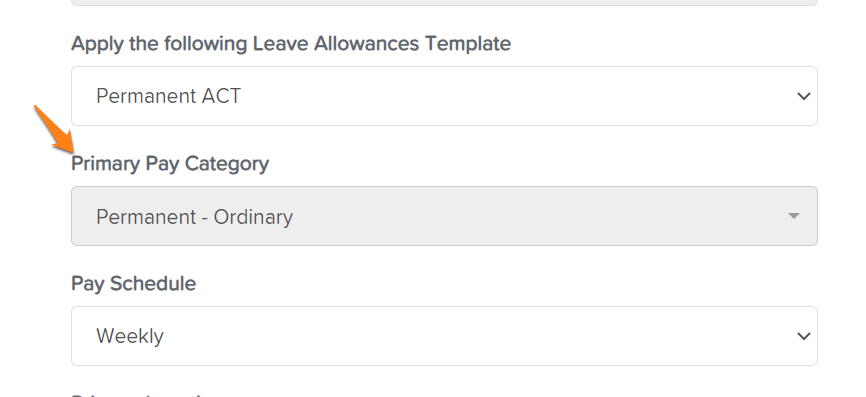Select the 'Weekly' value text
866x397 pixels.
point(130,336)
